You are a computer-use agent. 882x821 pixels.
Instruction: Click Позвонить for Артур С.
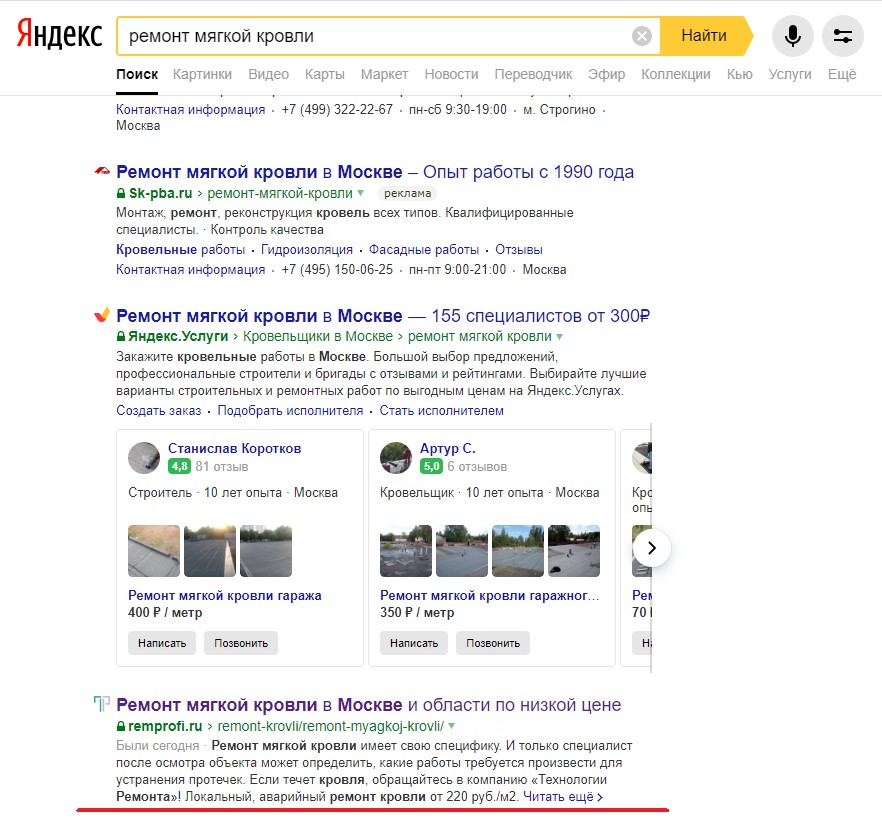coord(493,643)
